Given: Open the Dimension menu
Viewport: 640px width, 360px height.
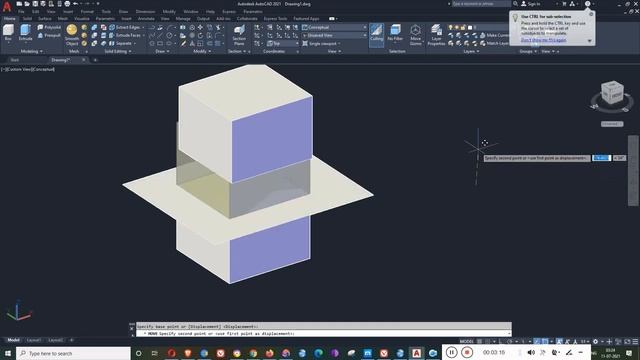Looking at the screenshot, I should point(145,12).
